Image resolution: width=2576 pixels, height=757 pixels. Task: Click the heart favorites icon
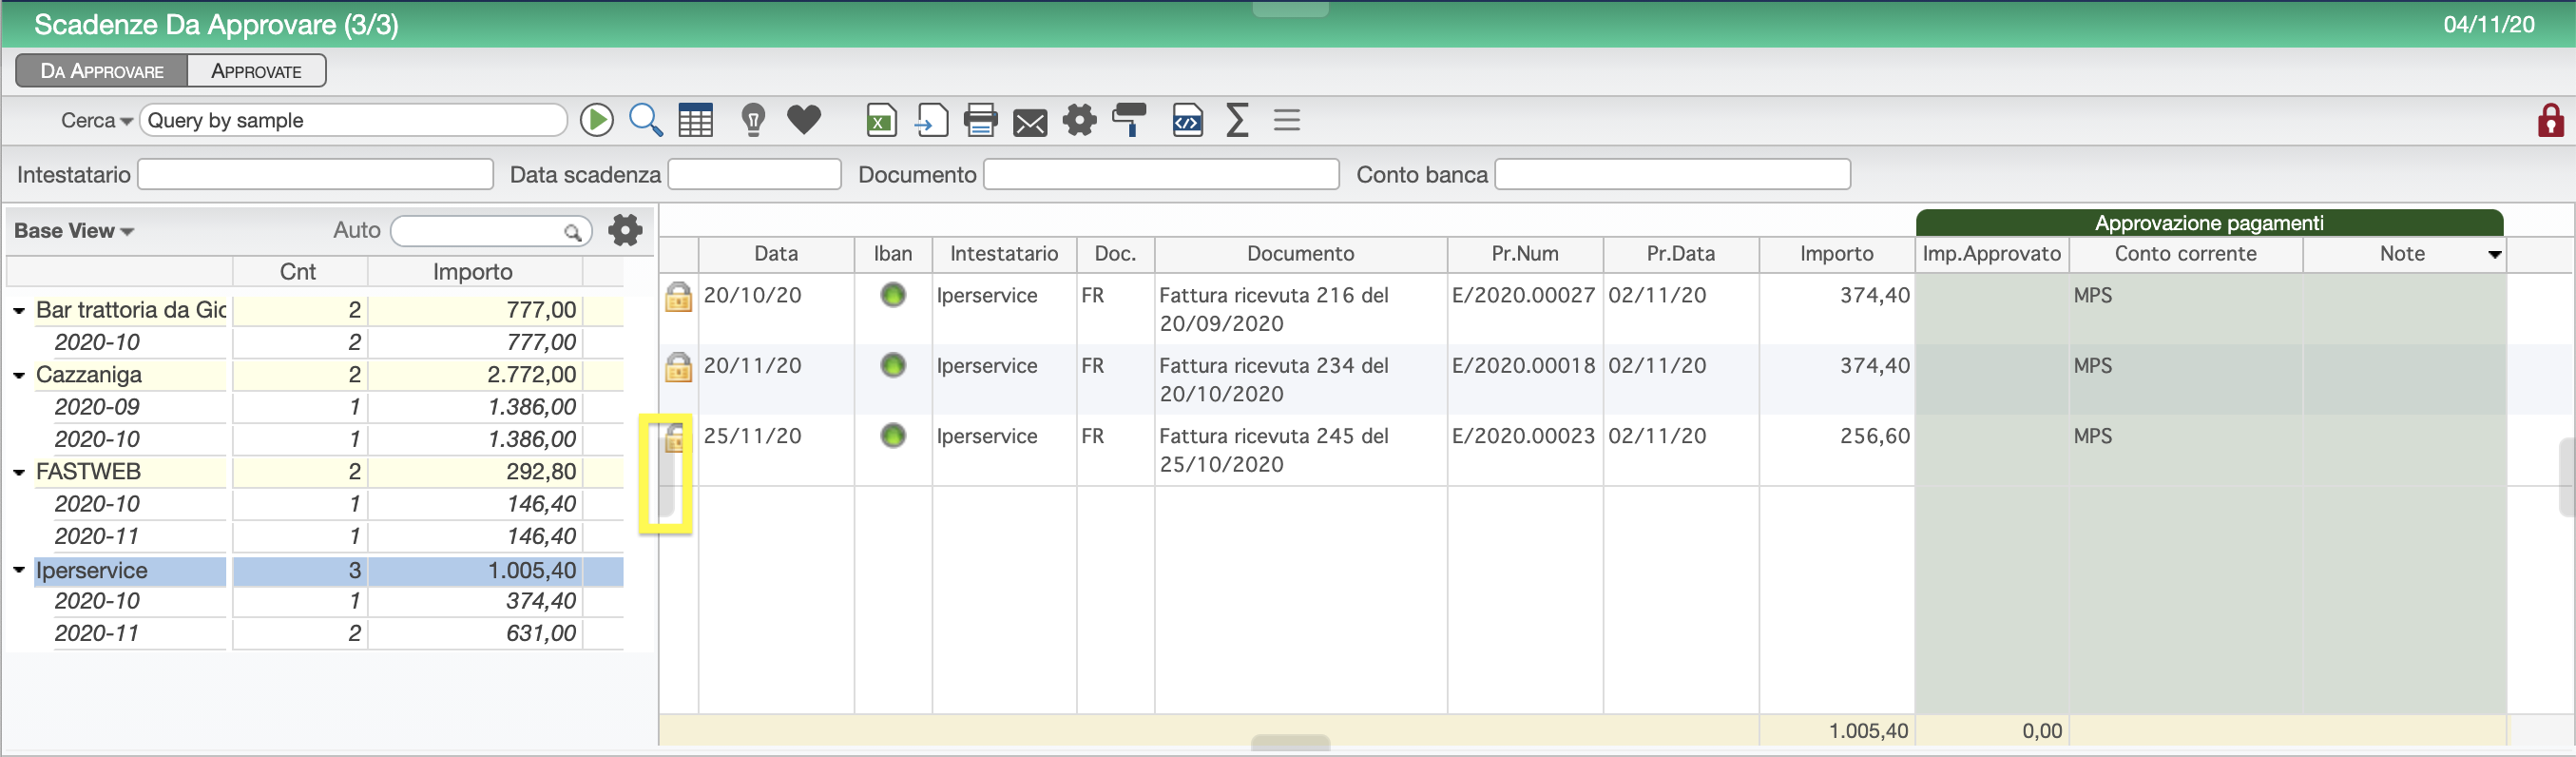[x=804, y=120]
